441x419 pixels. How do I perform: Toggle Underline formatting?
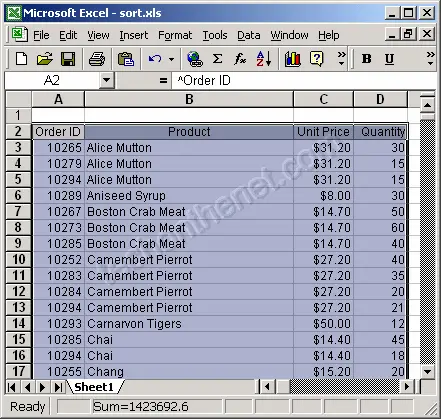tap(389, 59)
